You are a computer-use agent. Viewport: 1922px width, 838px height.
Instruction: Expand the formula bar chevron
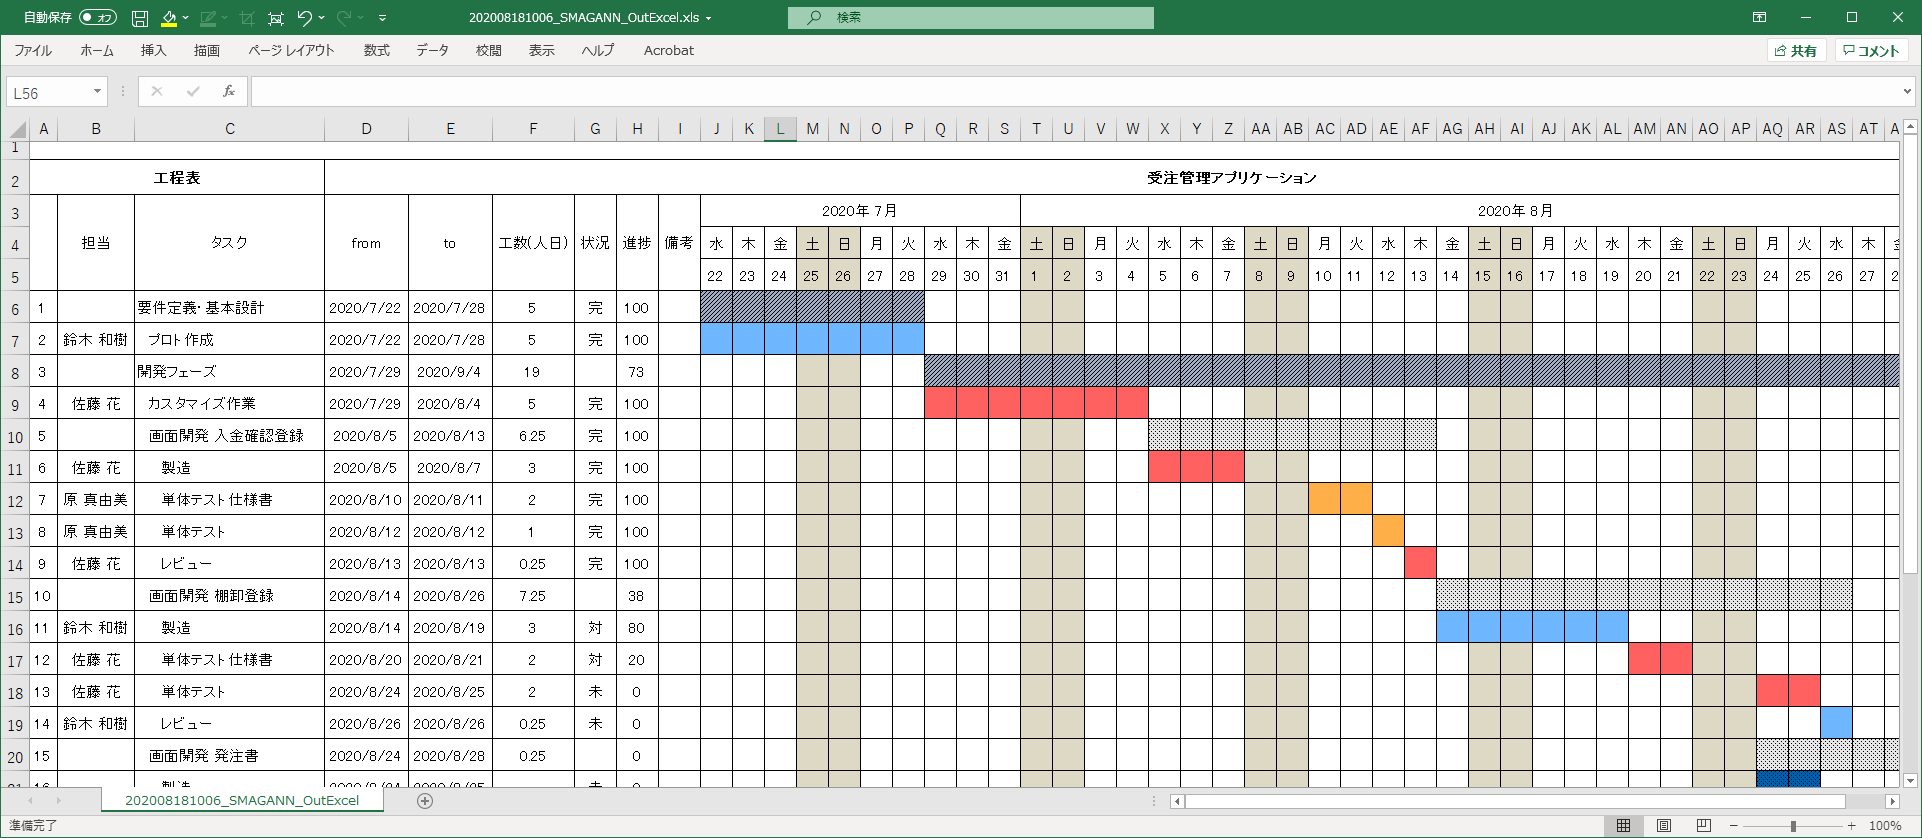pos(1907,92)
